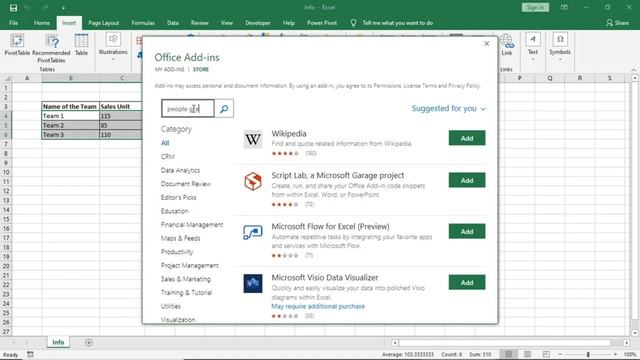Viewport: 640px width, 360px height.
Task: Click the Sign in button
Action: pyautogui.click(x=535, y=7)
